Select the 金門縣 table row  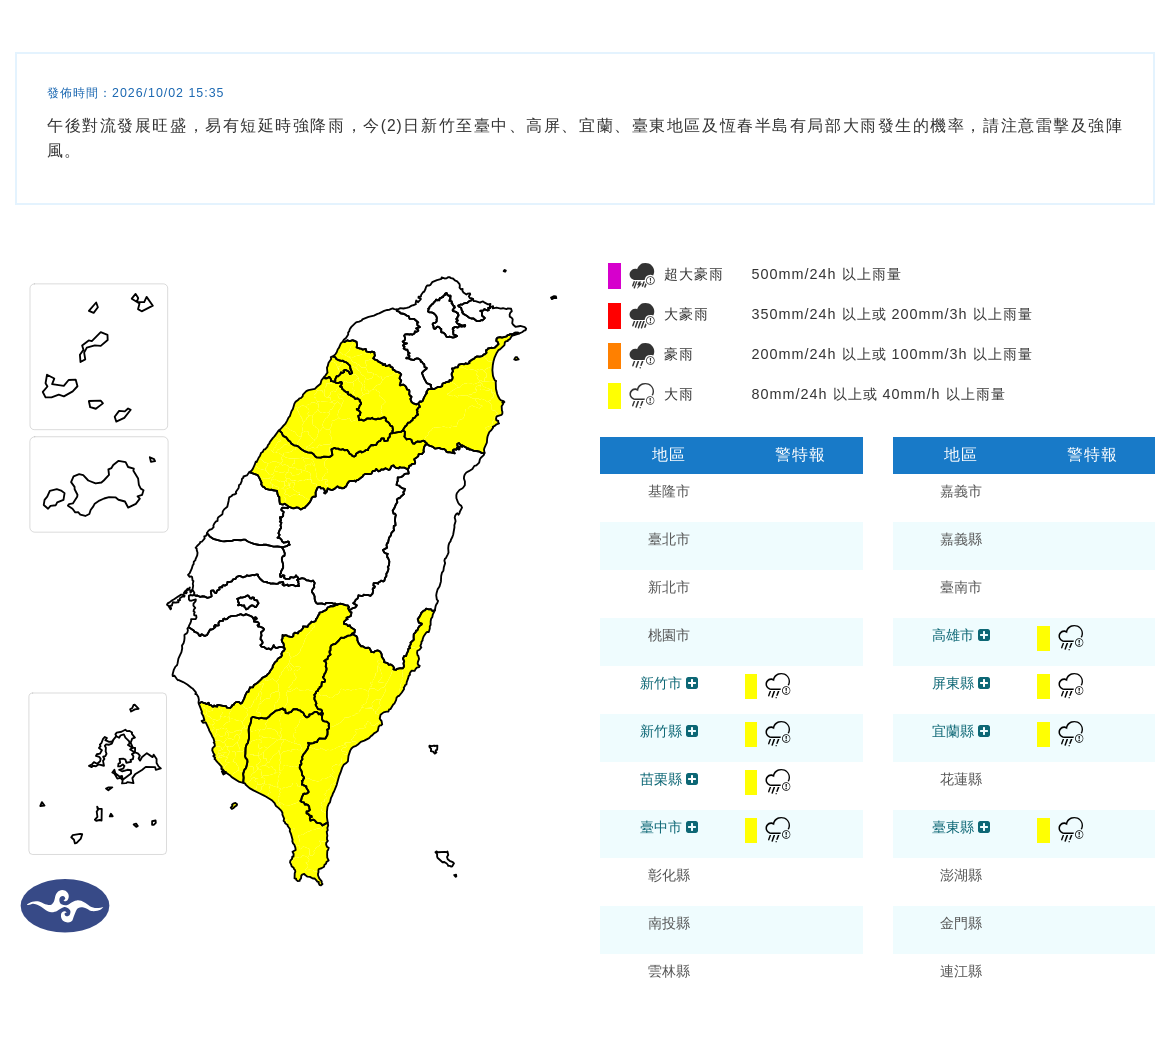1024,930
